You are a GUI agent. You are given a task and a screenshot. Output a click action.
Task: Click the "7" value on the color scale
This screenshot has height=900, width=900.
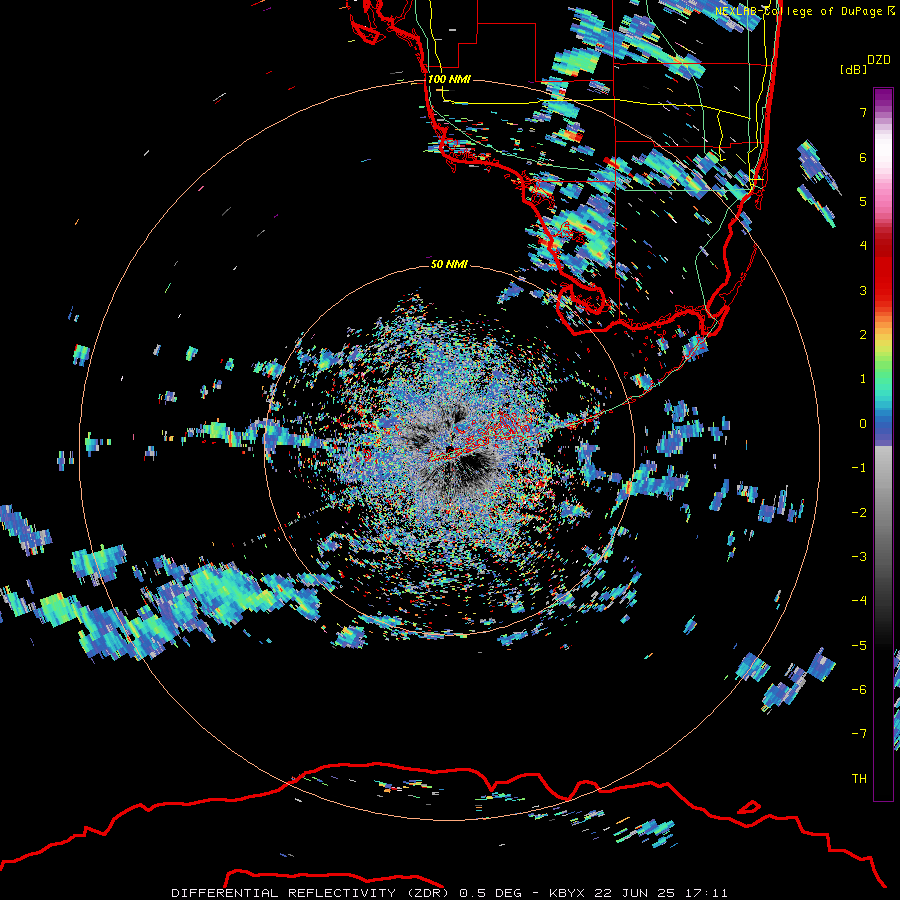pos(863,112)
